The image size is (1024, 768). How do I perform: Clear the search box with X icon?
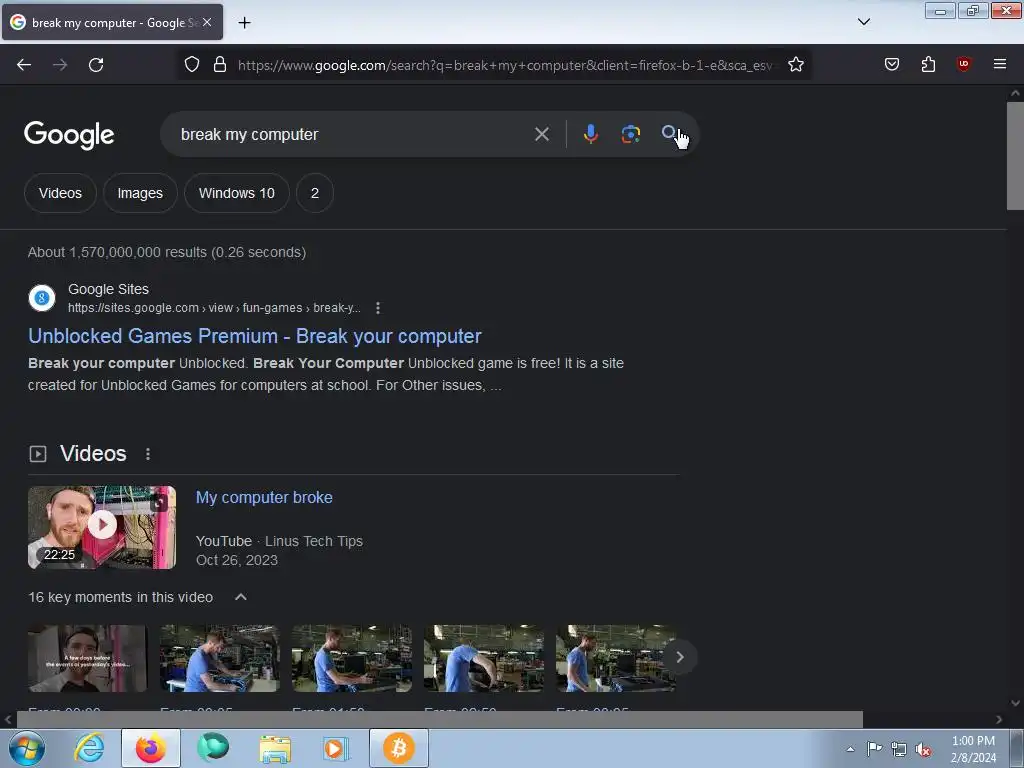coord(541,135)
